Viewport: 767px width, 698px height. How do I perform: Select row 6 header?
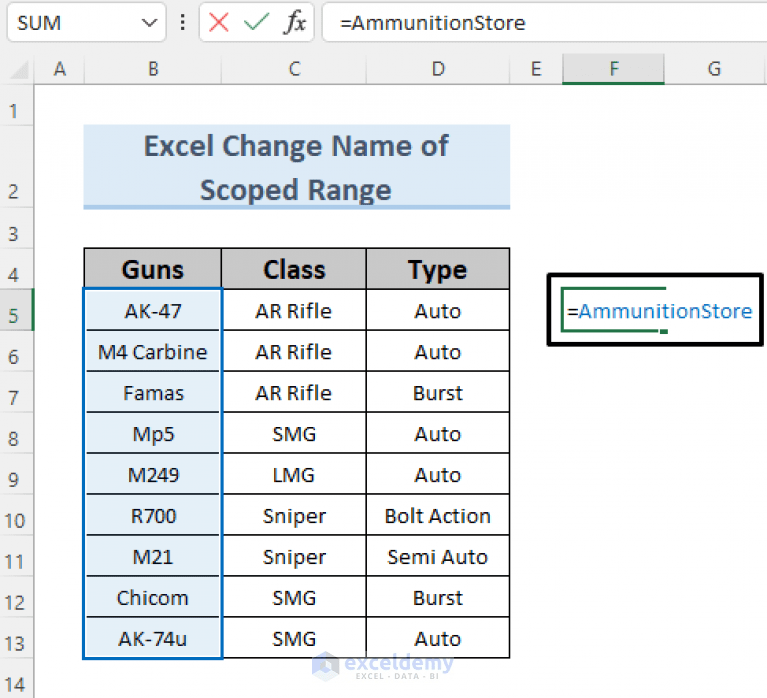click(16, 351)
